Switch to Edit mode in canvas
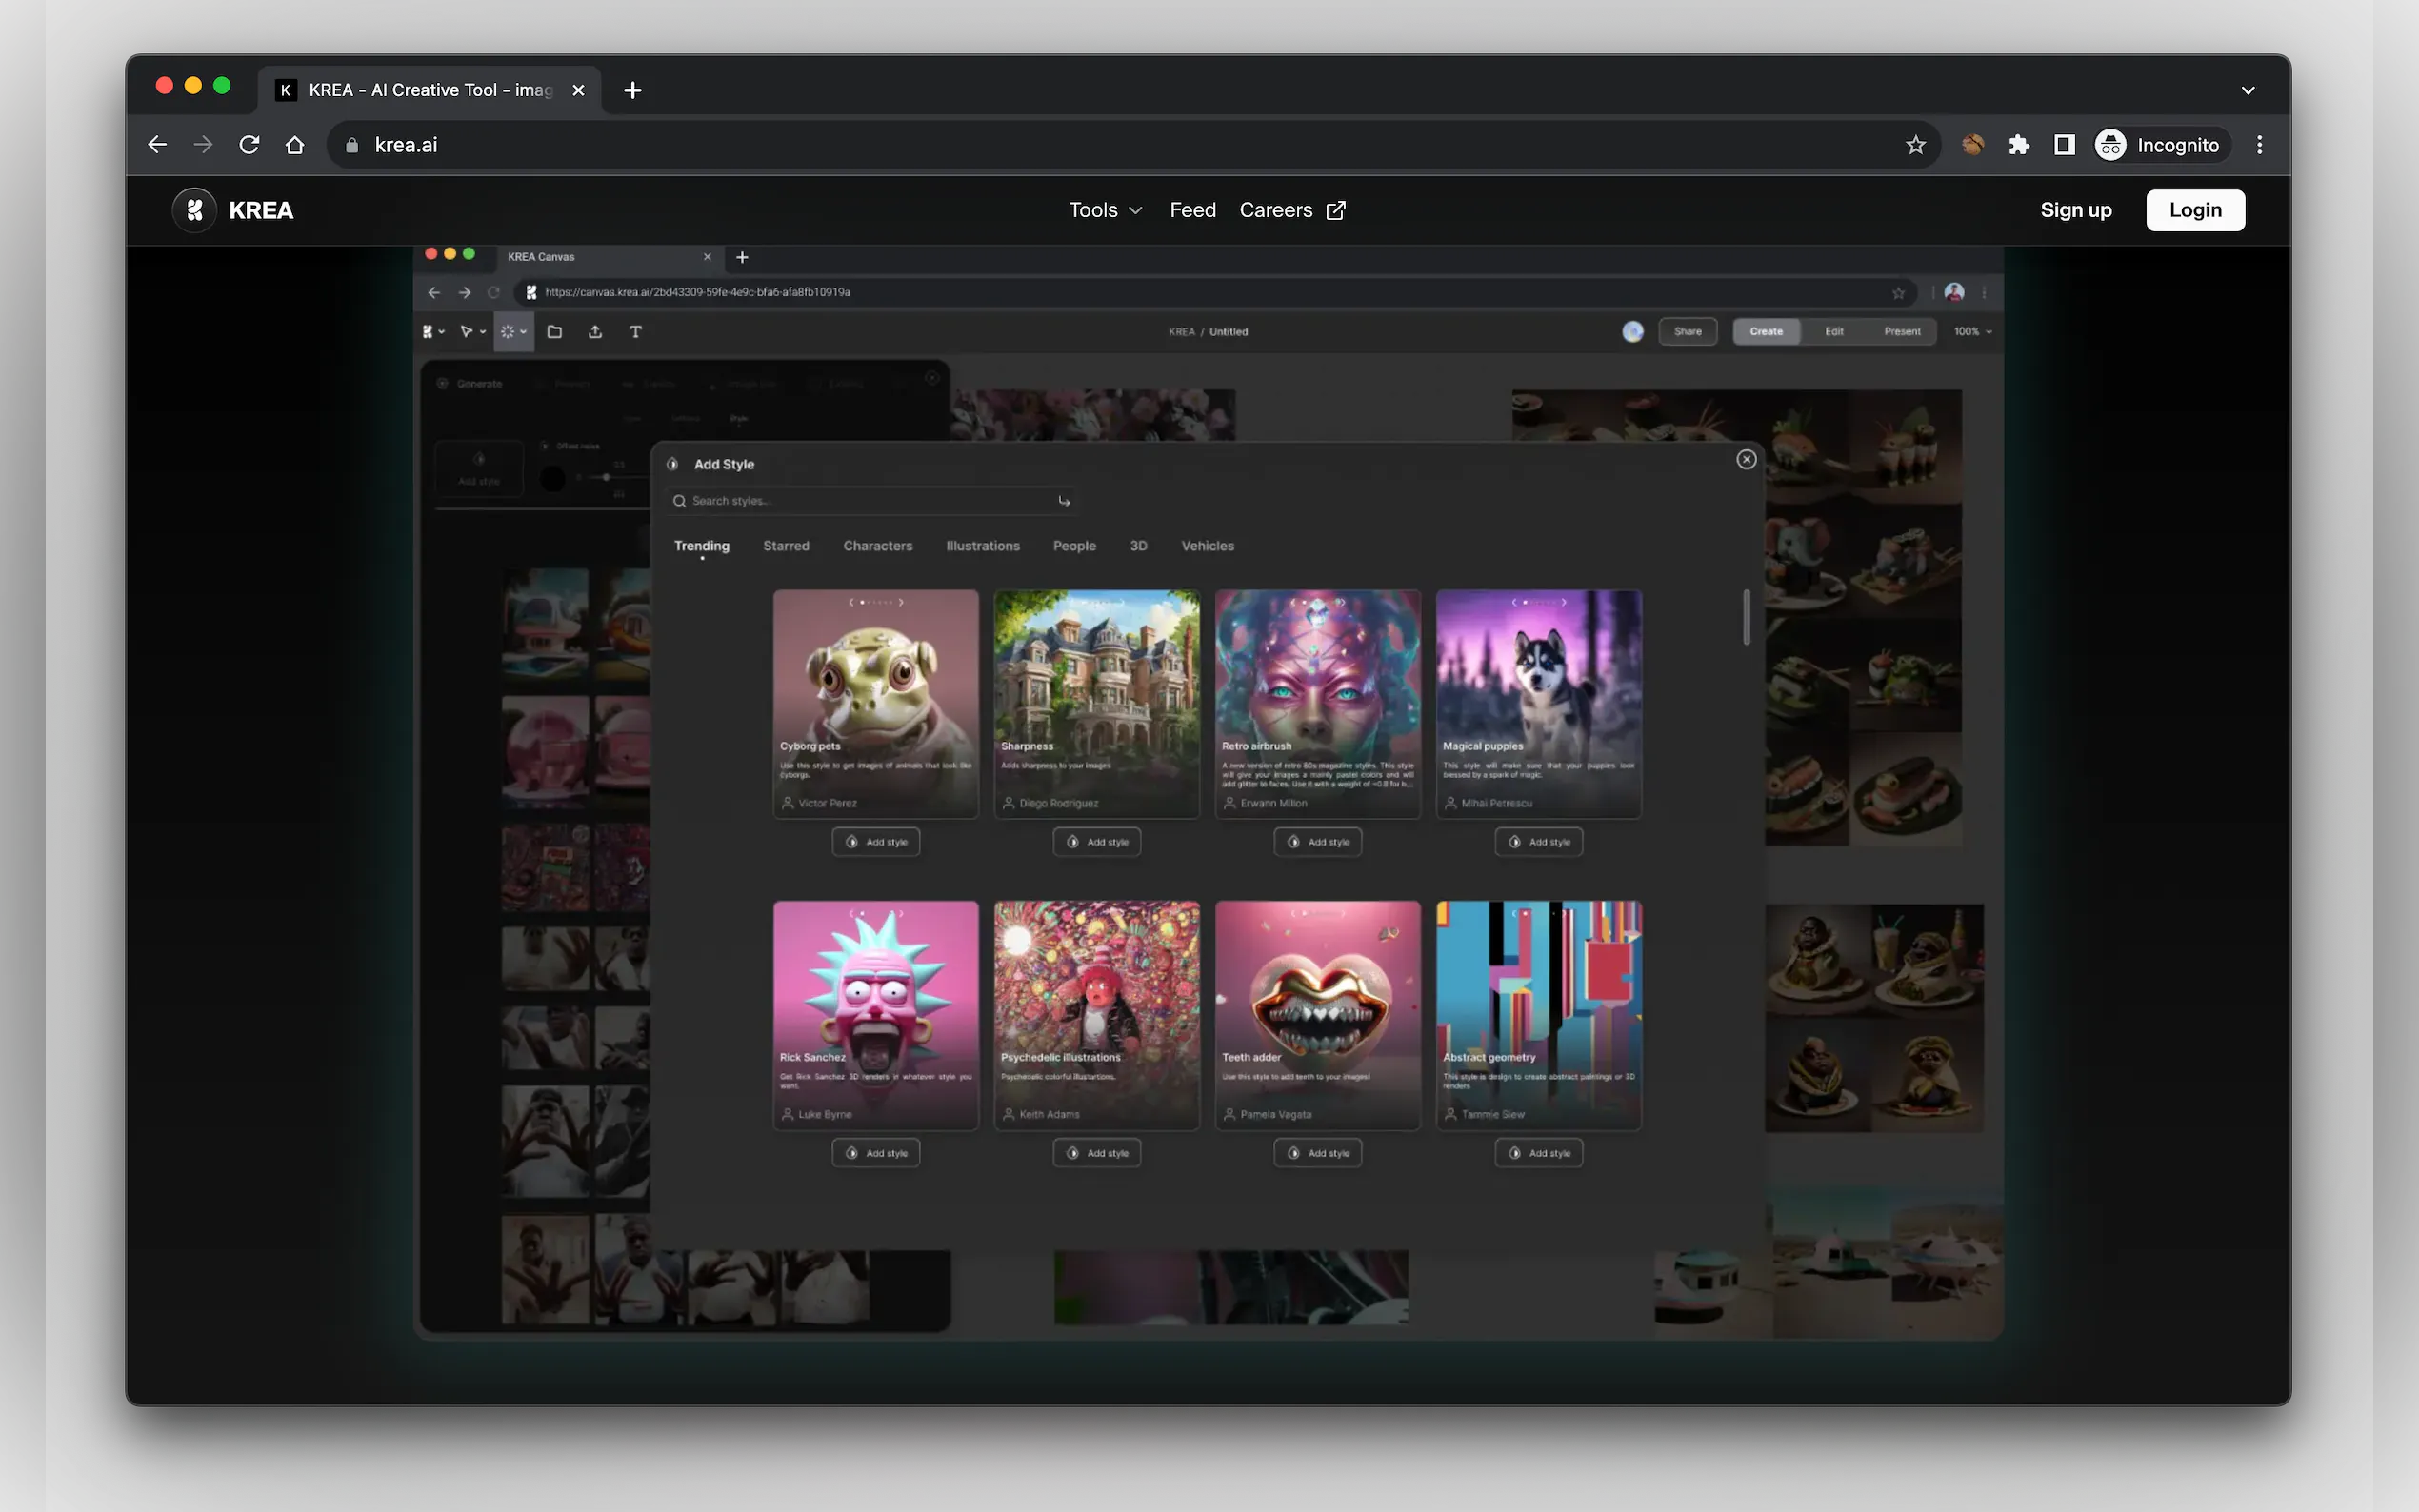Image resolution: width=2419 pixels, height=1512 pixels. 1833,332
